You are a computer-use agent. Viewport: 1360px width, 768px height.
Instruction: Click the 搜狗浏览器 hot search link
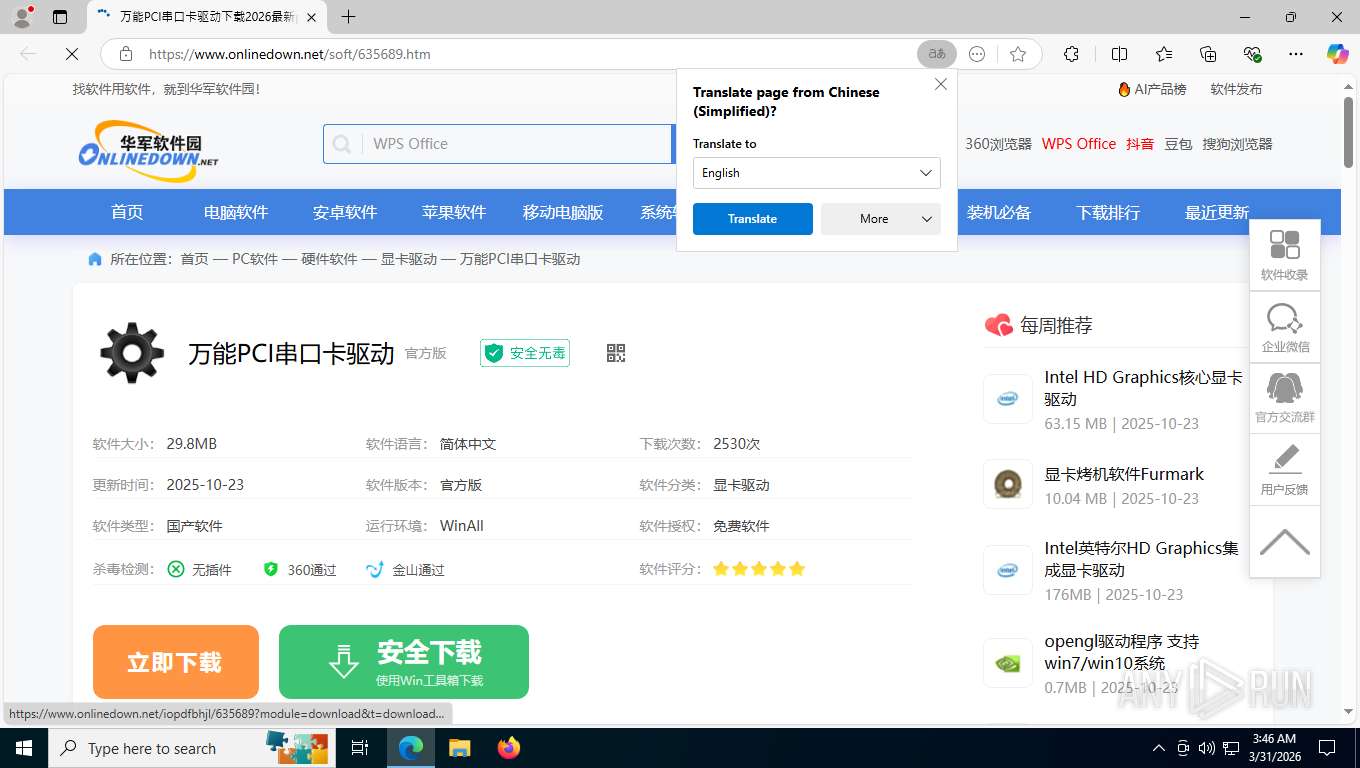(x=1237, y=144)
